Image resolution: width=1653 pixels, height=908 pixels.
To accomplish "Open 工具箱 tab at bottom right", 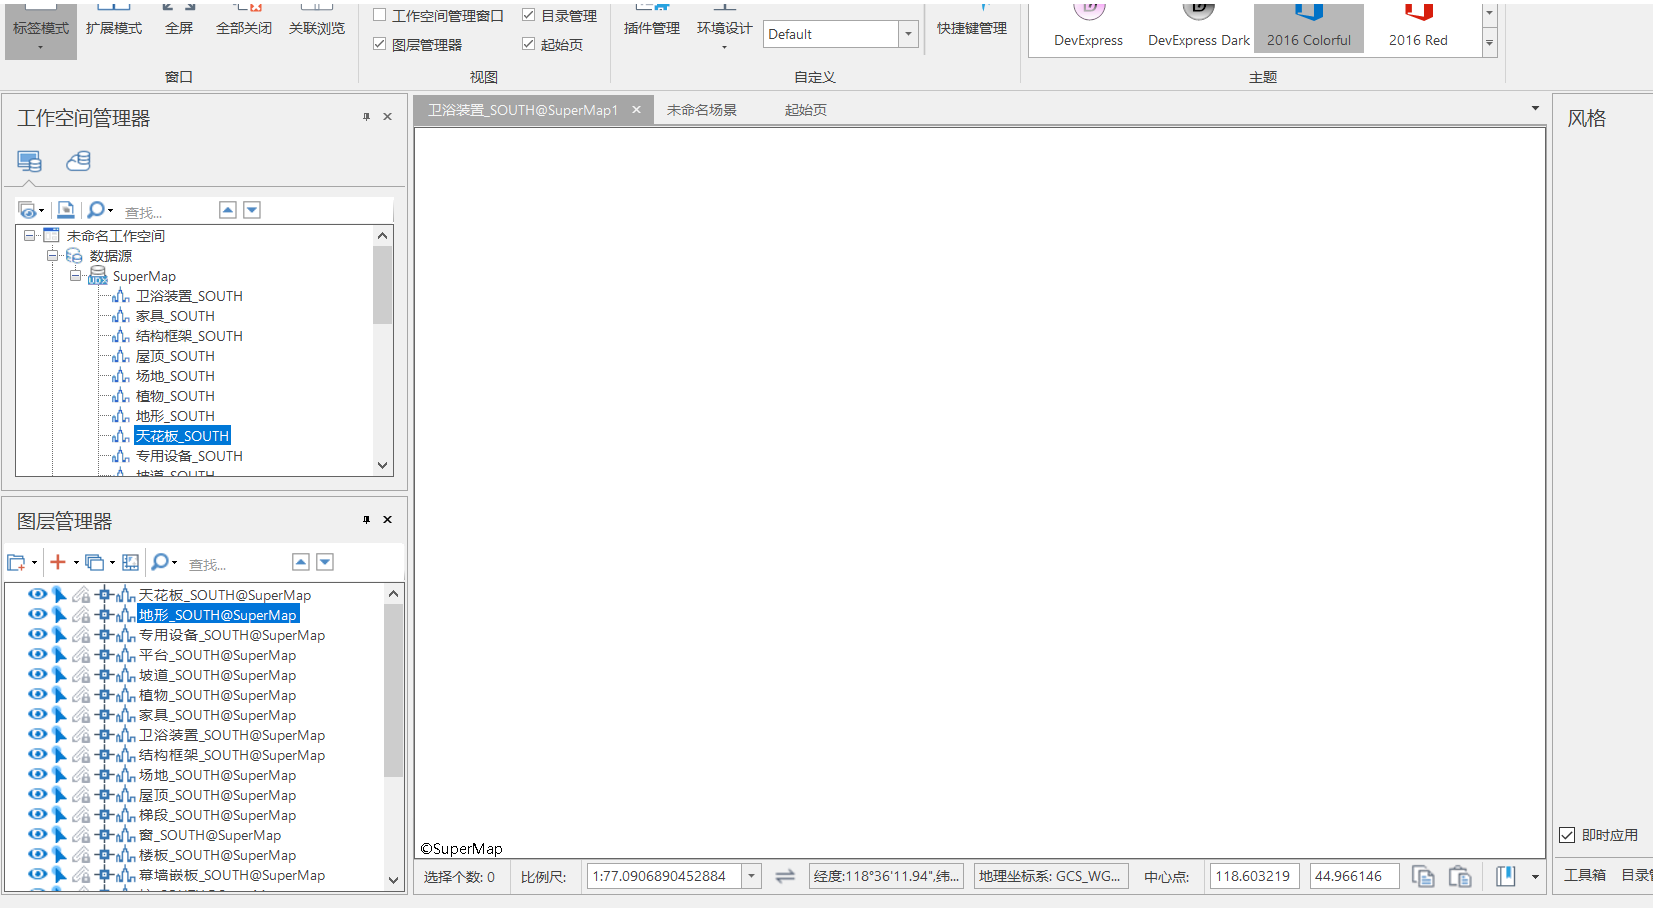I will click(1585, 875).
